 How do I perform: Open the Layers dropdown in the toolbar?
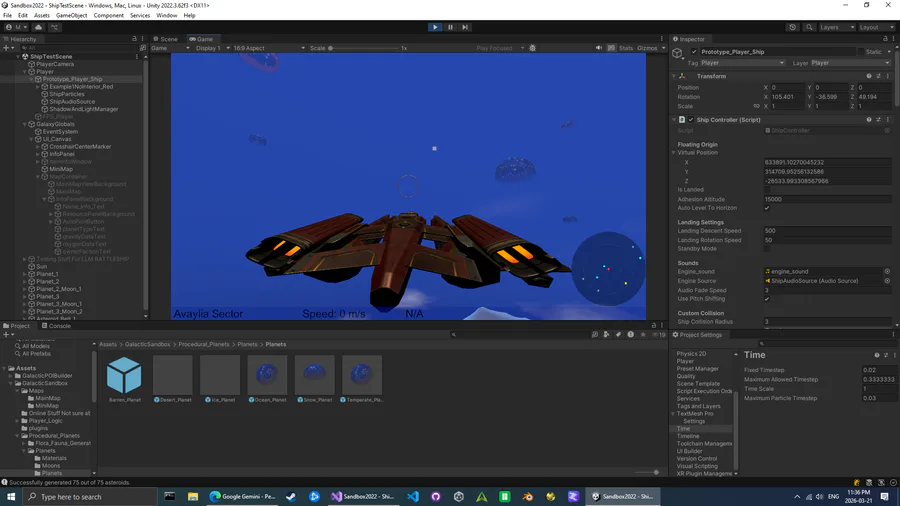coord(837,27)
